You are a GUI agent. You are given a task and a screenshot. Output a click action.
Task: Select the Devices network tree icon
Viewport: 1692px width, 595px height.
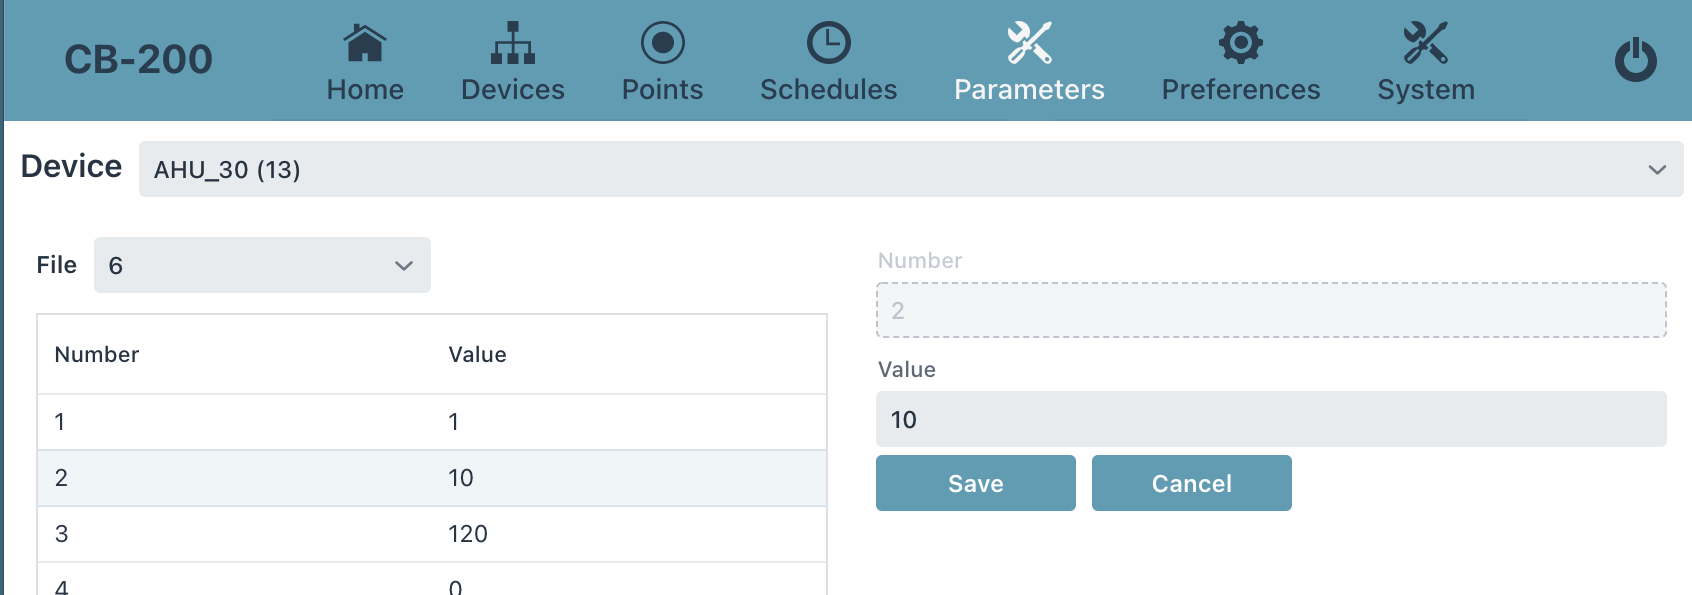[x=513, y=43]
